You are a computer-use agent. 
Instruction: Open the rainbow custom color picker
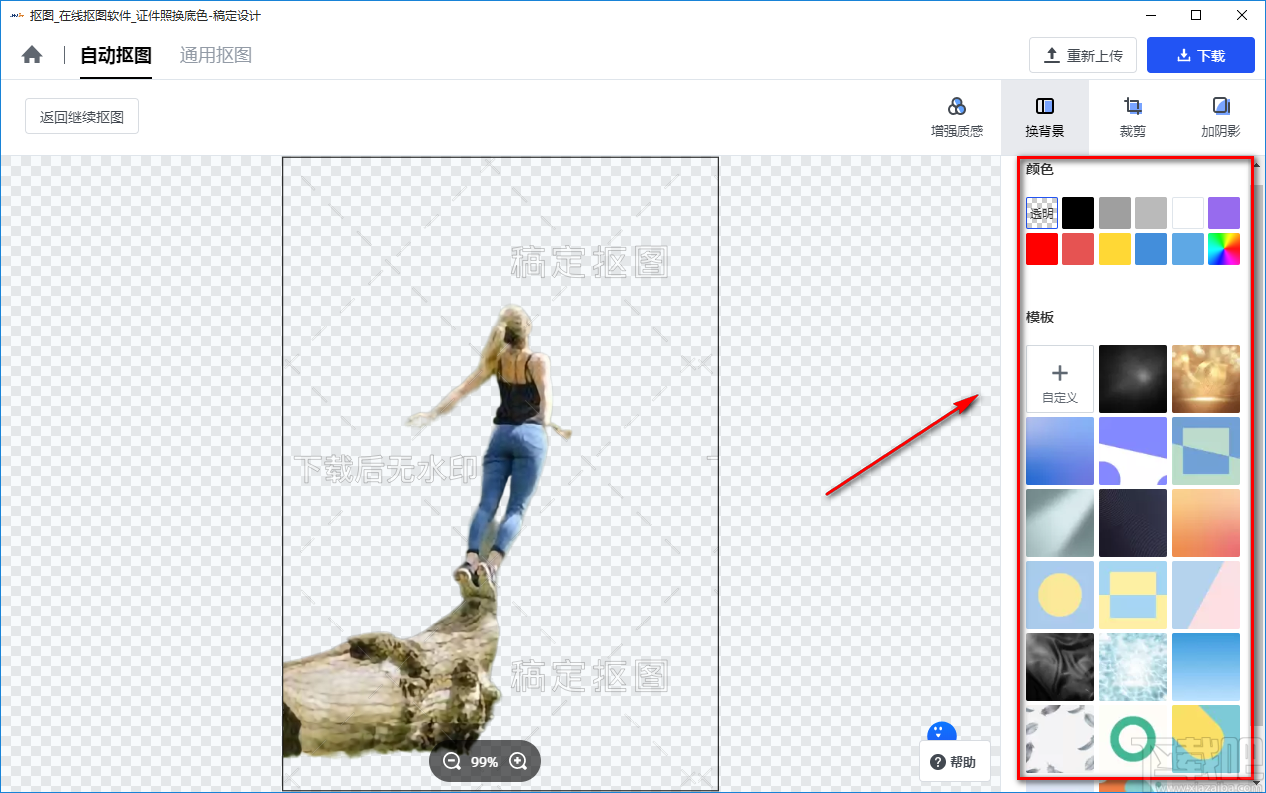1224,249
